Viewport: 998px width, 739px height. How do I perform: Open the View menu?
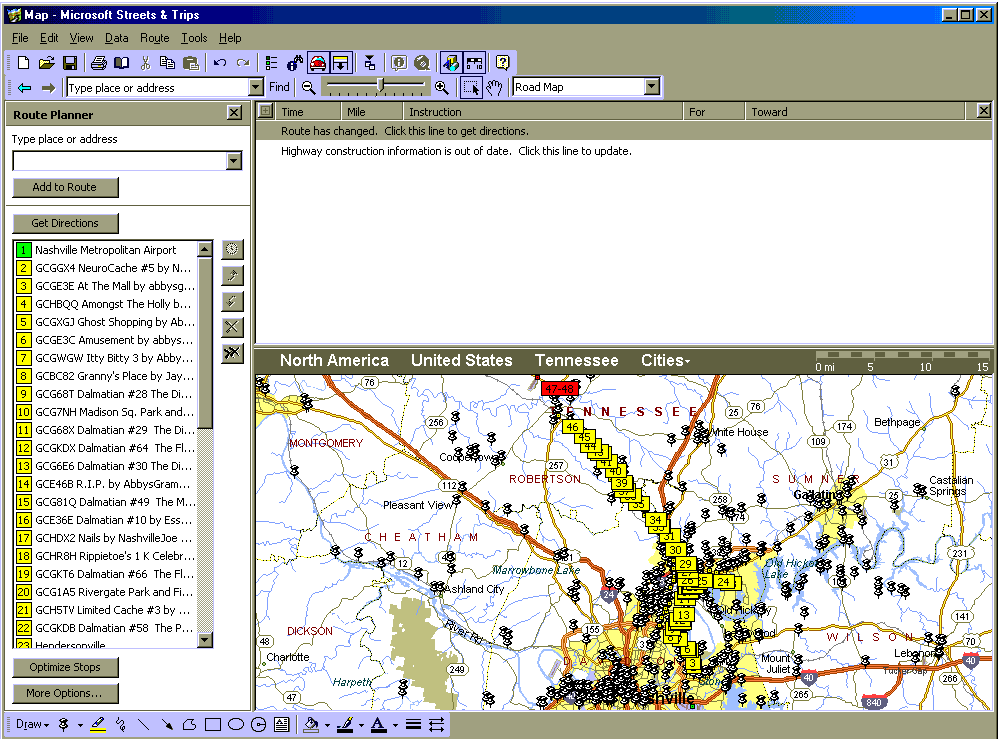[x=81, y=38]
